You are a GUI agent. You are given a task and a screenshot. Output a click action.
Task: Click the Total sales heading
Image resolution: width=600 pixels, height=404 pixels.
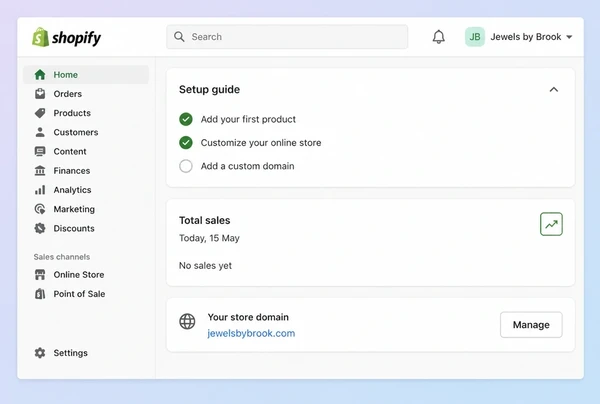pyautogui.click(x=204, y=220)
